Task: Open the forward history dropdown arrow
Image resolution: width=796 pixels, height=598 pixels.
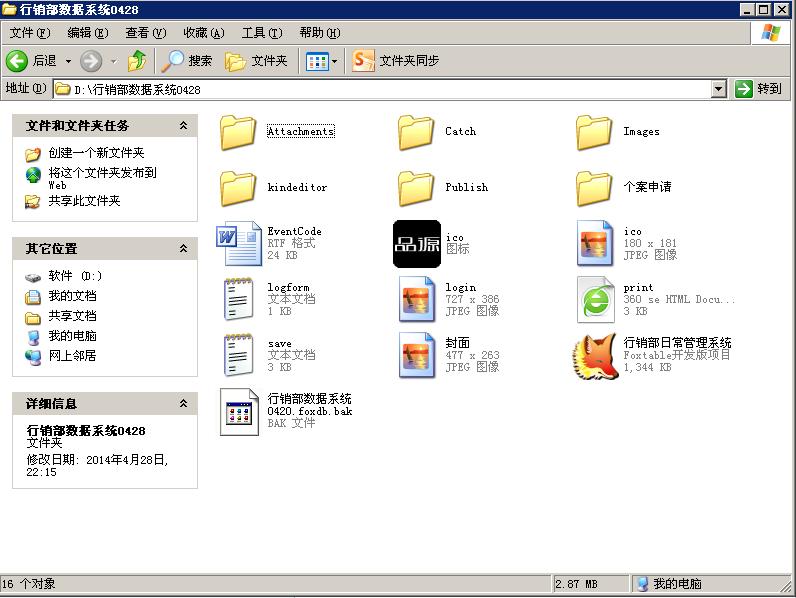Action: point(113,61)
